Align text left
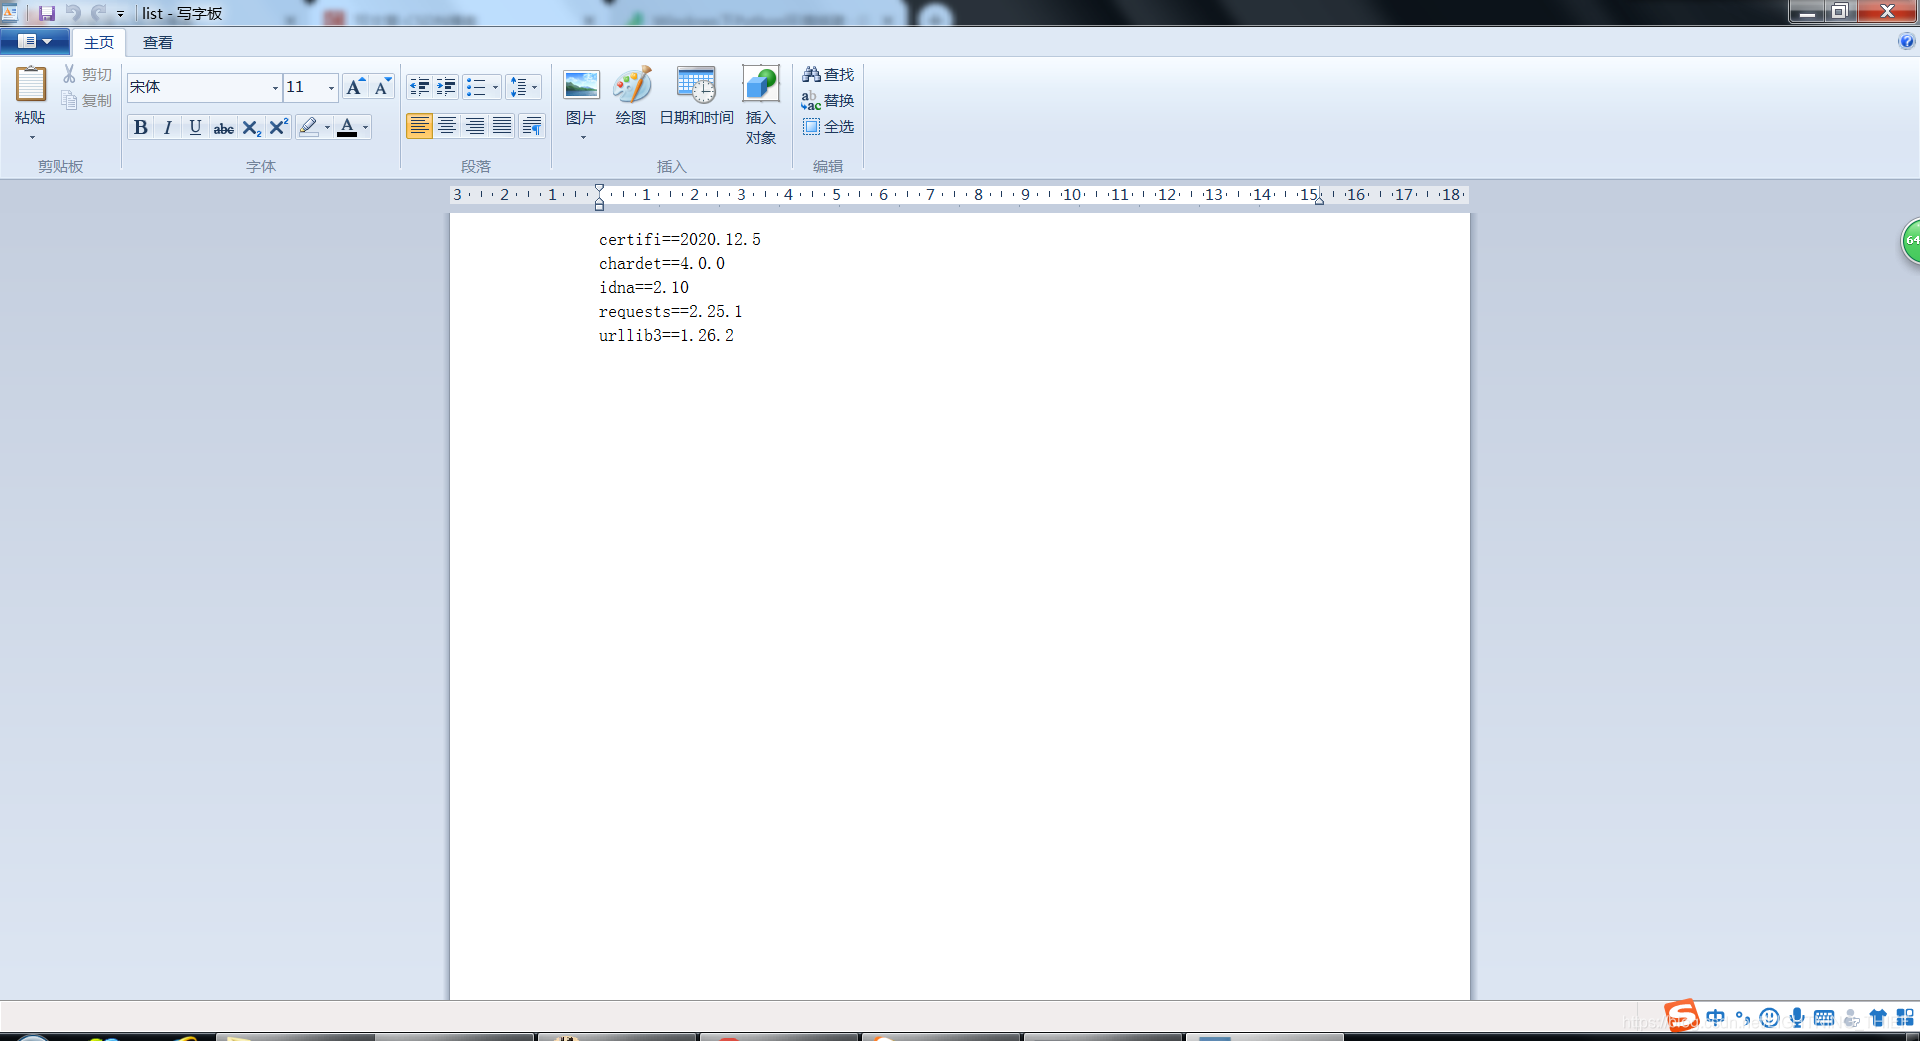Viewport: 1920px width, 1041px height. coord(419,126)
